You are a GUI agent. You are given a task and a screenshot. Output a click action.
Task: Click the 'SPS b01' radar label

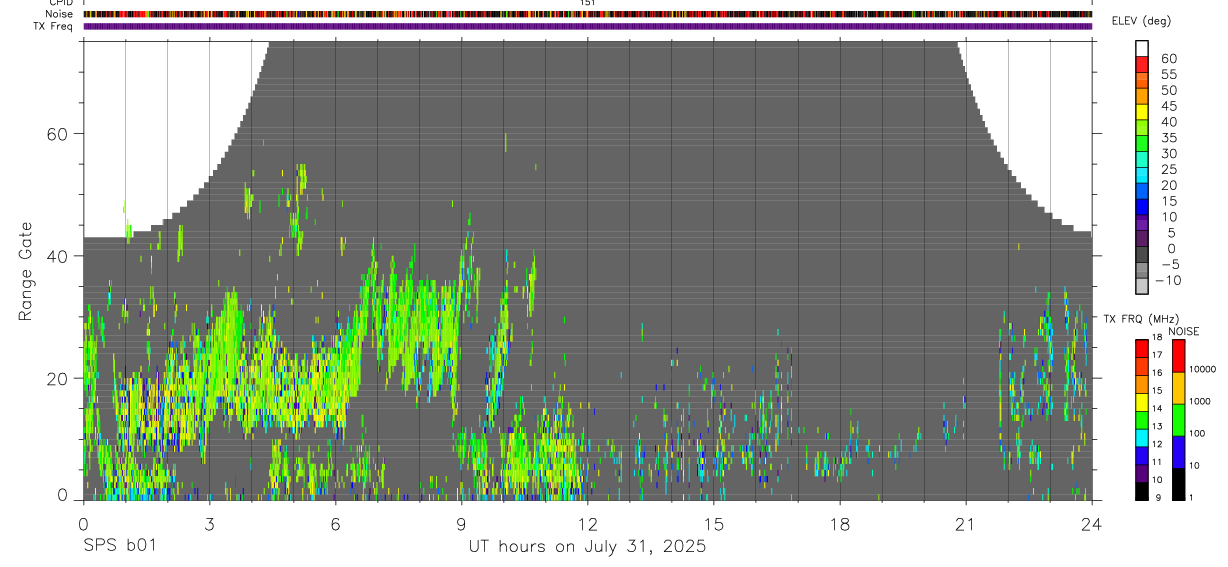coord(119,547)
